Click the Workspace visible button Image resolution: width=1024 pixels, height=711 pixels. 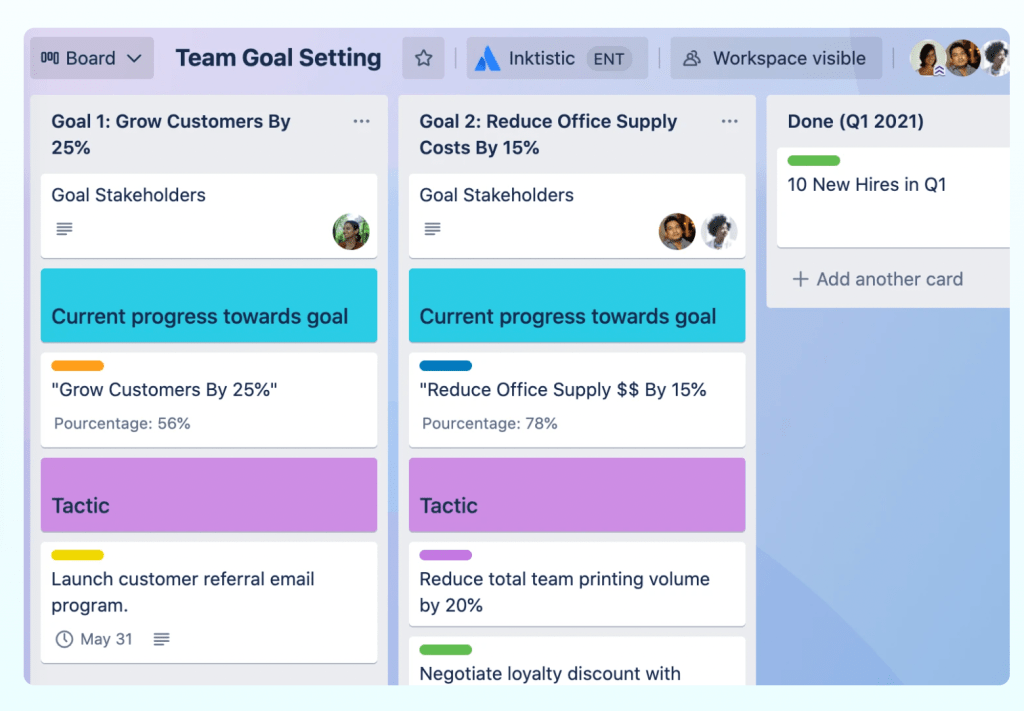(x=776, y=58)
